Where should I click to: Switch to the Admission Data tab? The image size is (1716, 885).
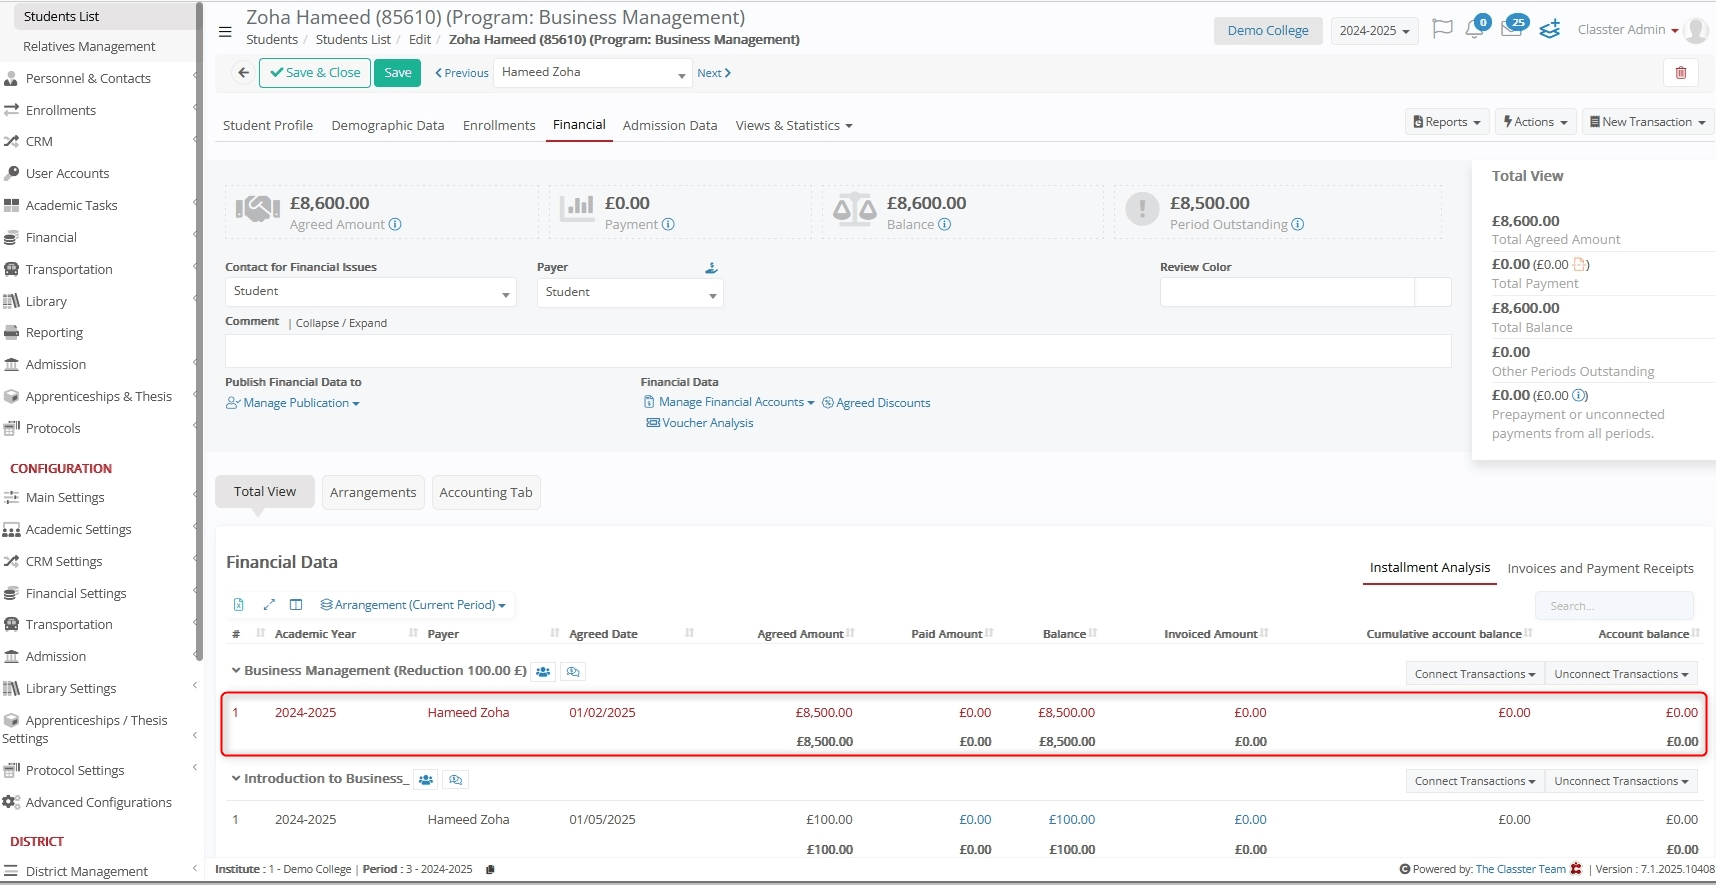tap(669, 126)
